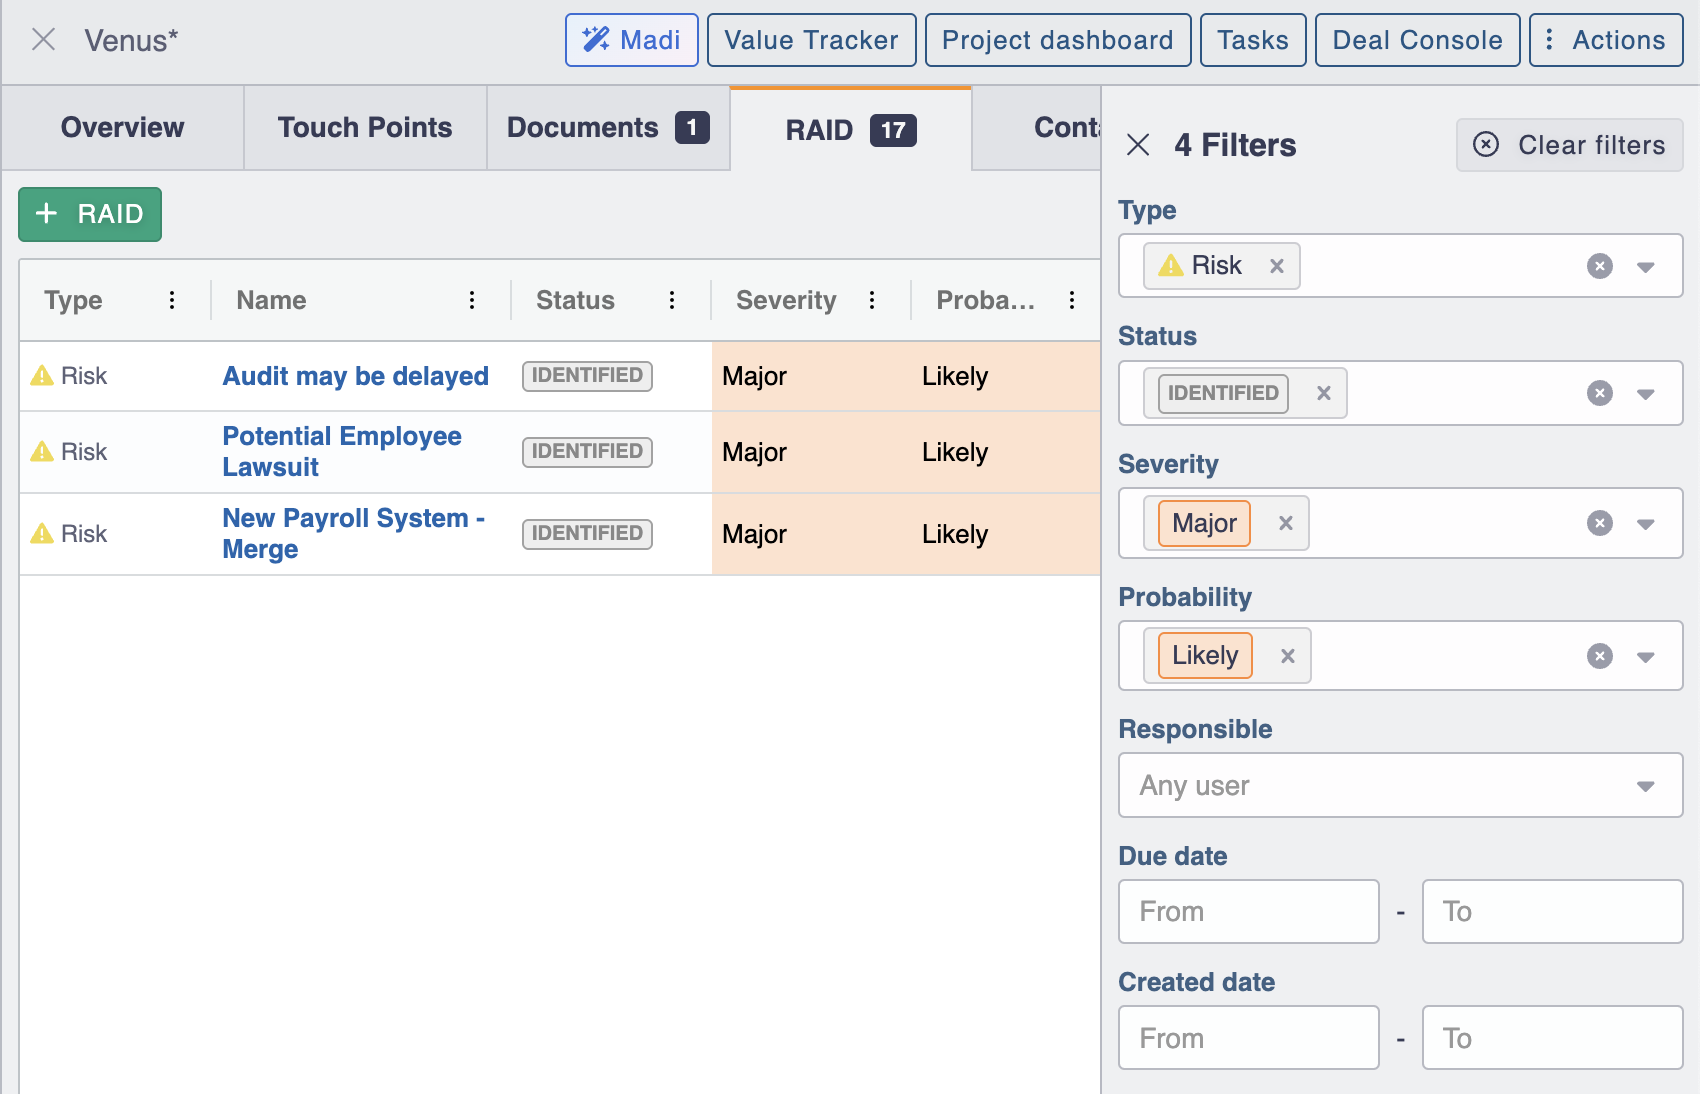The width and height of the screenshot is (1700, 1094).
Task: Click the Due date From field
Action: (x=1249, y=911)
